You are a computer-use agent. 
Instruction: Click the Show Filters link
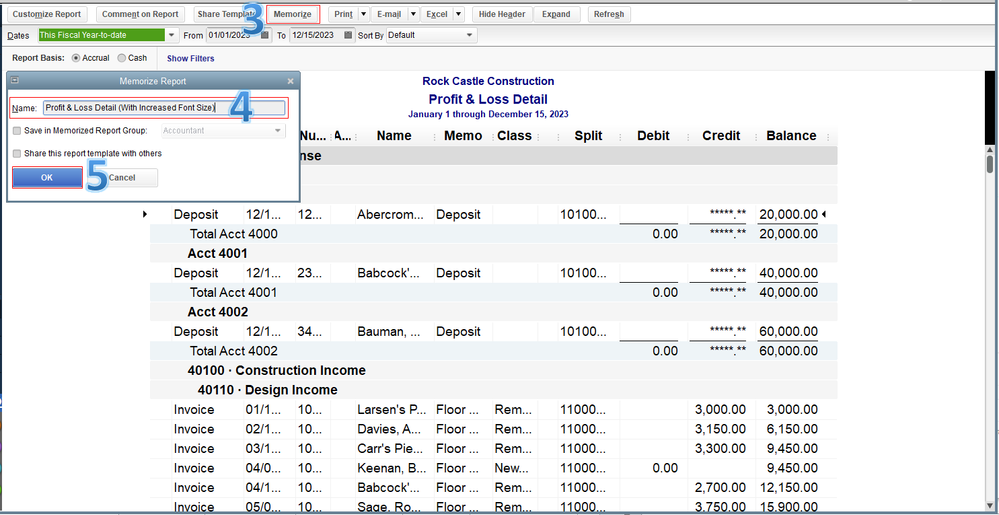coord(190,59)
